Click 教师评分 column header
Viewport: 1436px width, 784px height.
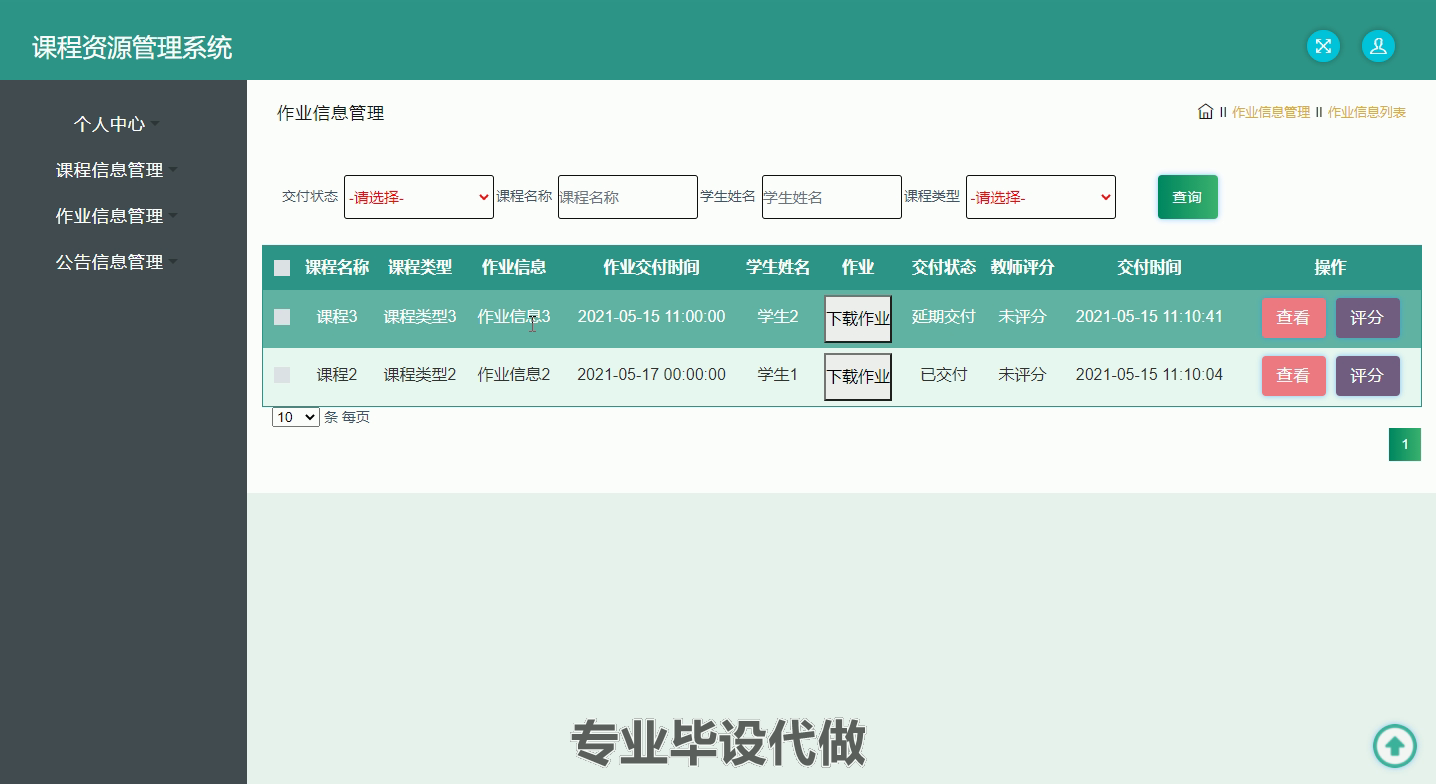1023,267
